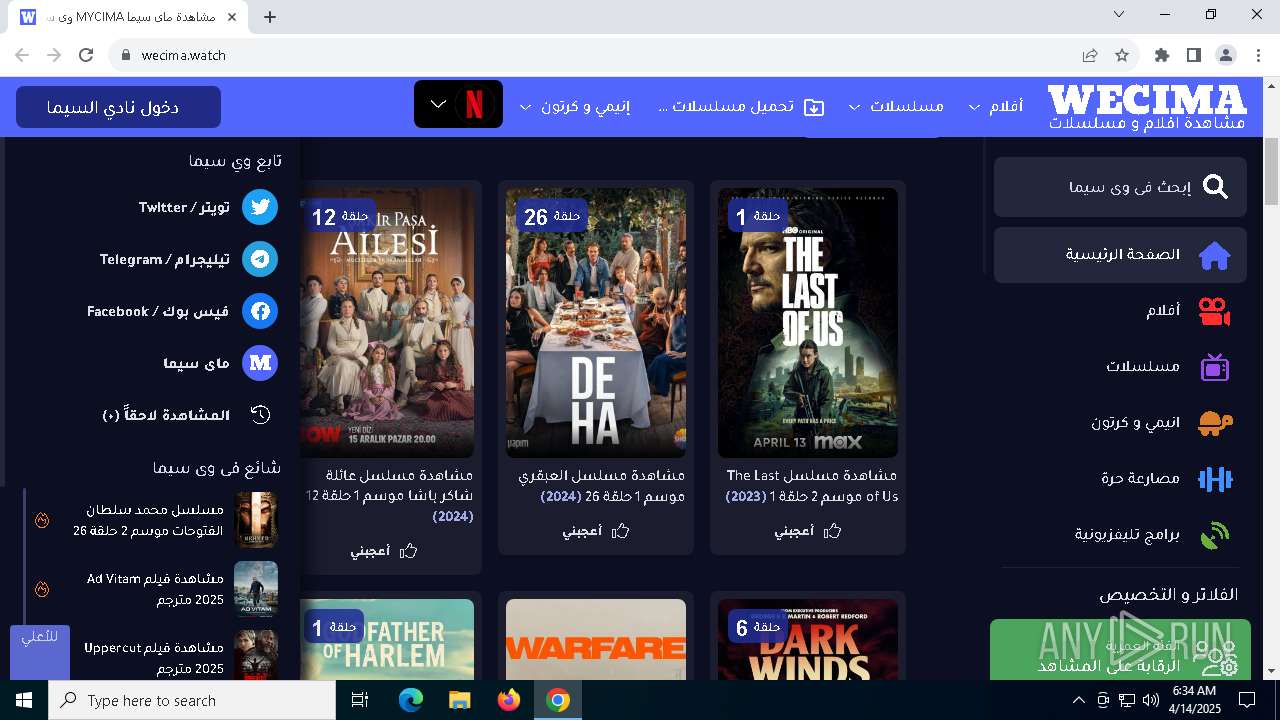Screen dimensions: 1280x720
Task: Share this page icon in address bar
Action: pos(1090,55)
